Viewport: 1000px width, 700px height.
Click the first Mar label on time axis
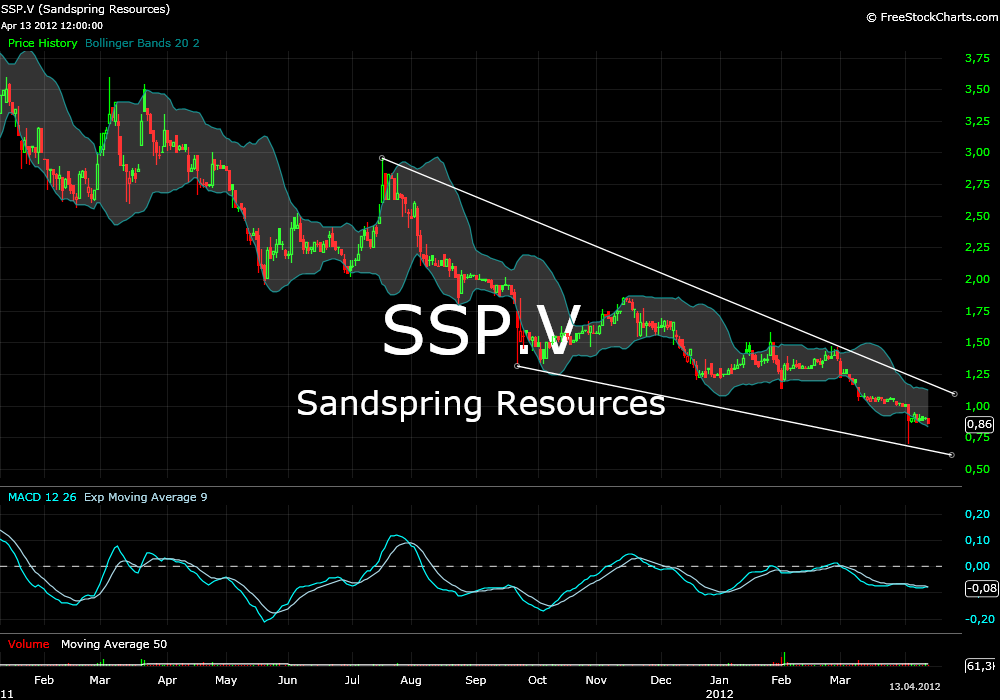(x=99, y=680)
